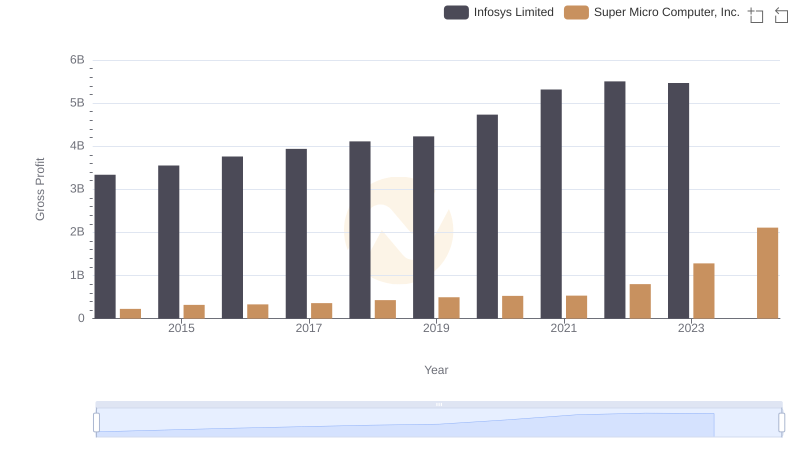Grab the left data zoom slider handle

96,423
